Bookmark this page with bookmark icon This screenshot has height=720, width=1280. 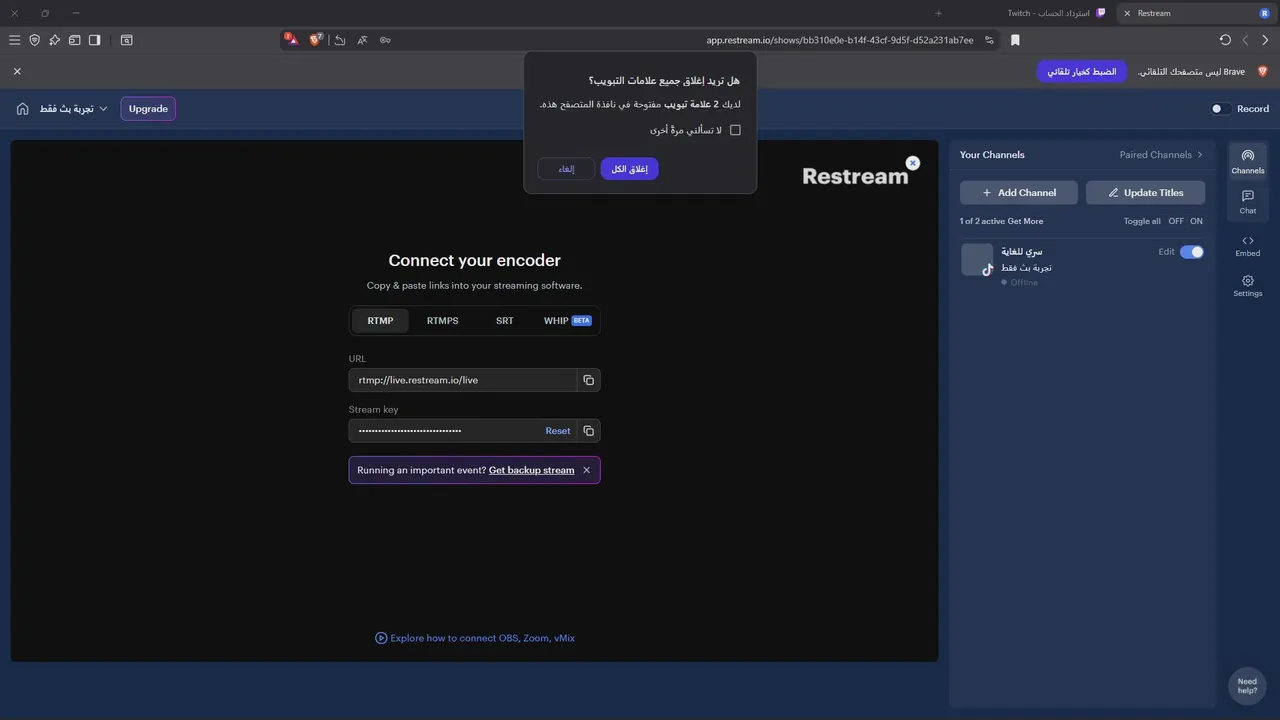[1015, 40]
